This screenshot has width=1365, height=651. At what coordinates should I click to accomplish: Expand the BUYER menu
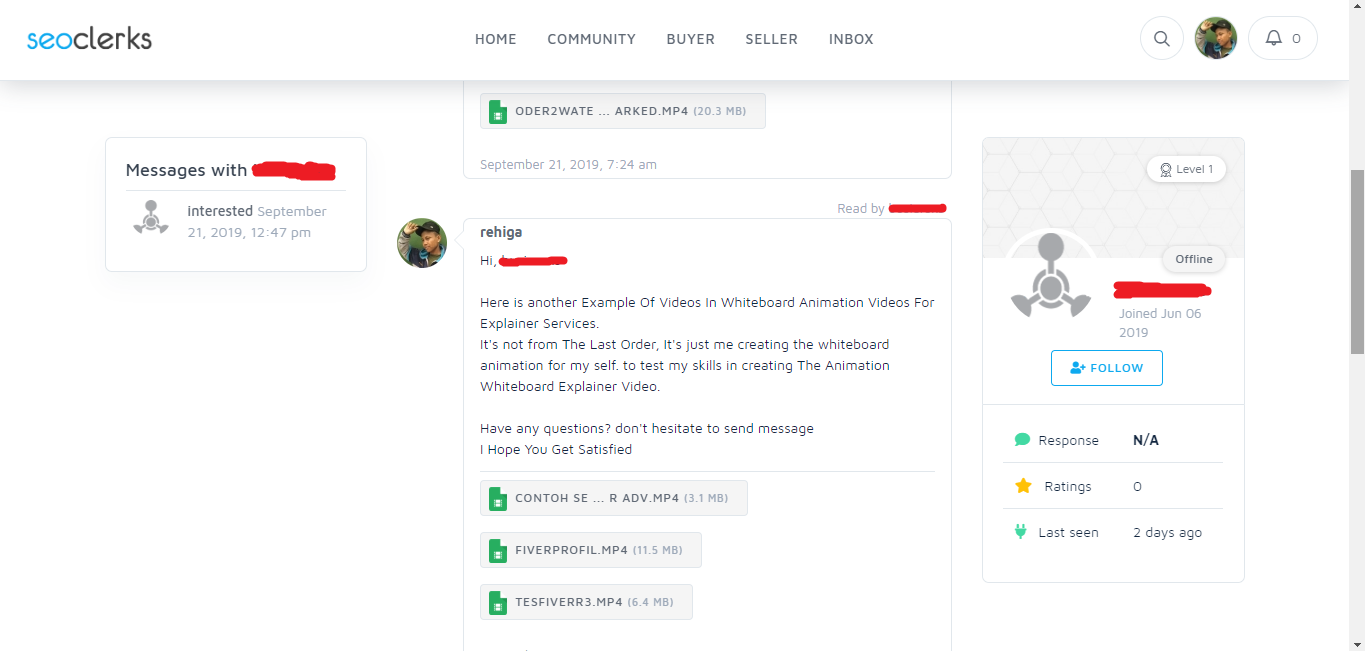coord(690,39)
